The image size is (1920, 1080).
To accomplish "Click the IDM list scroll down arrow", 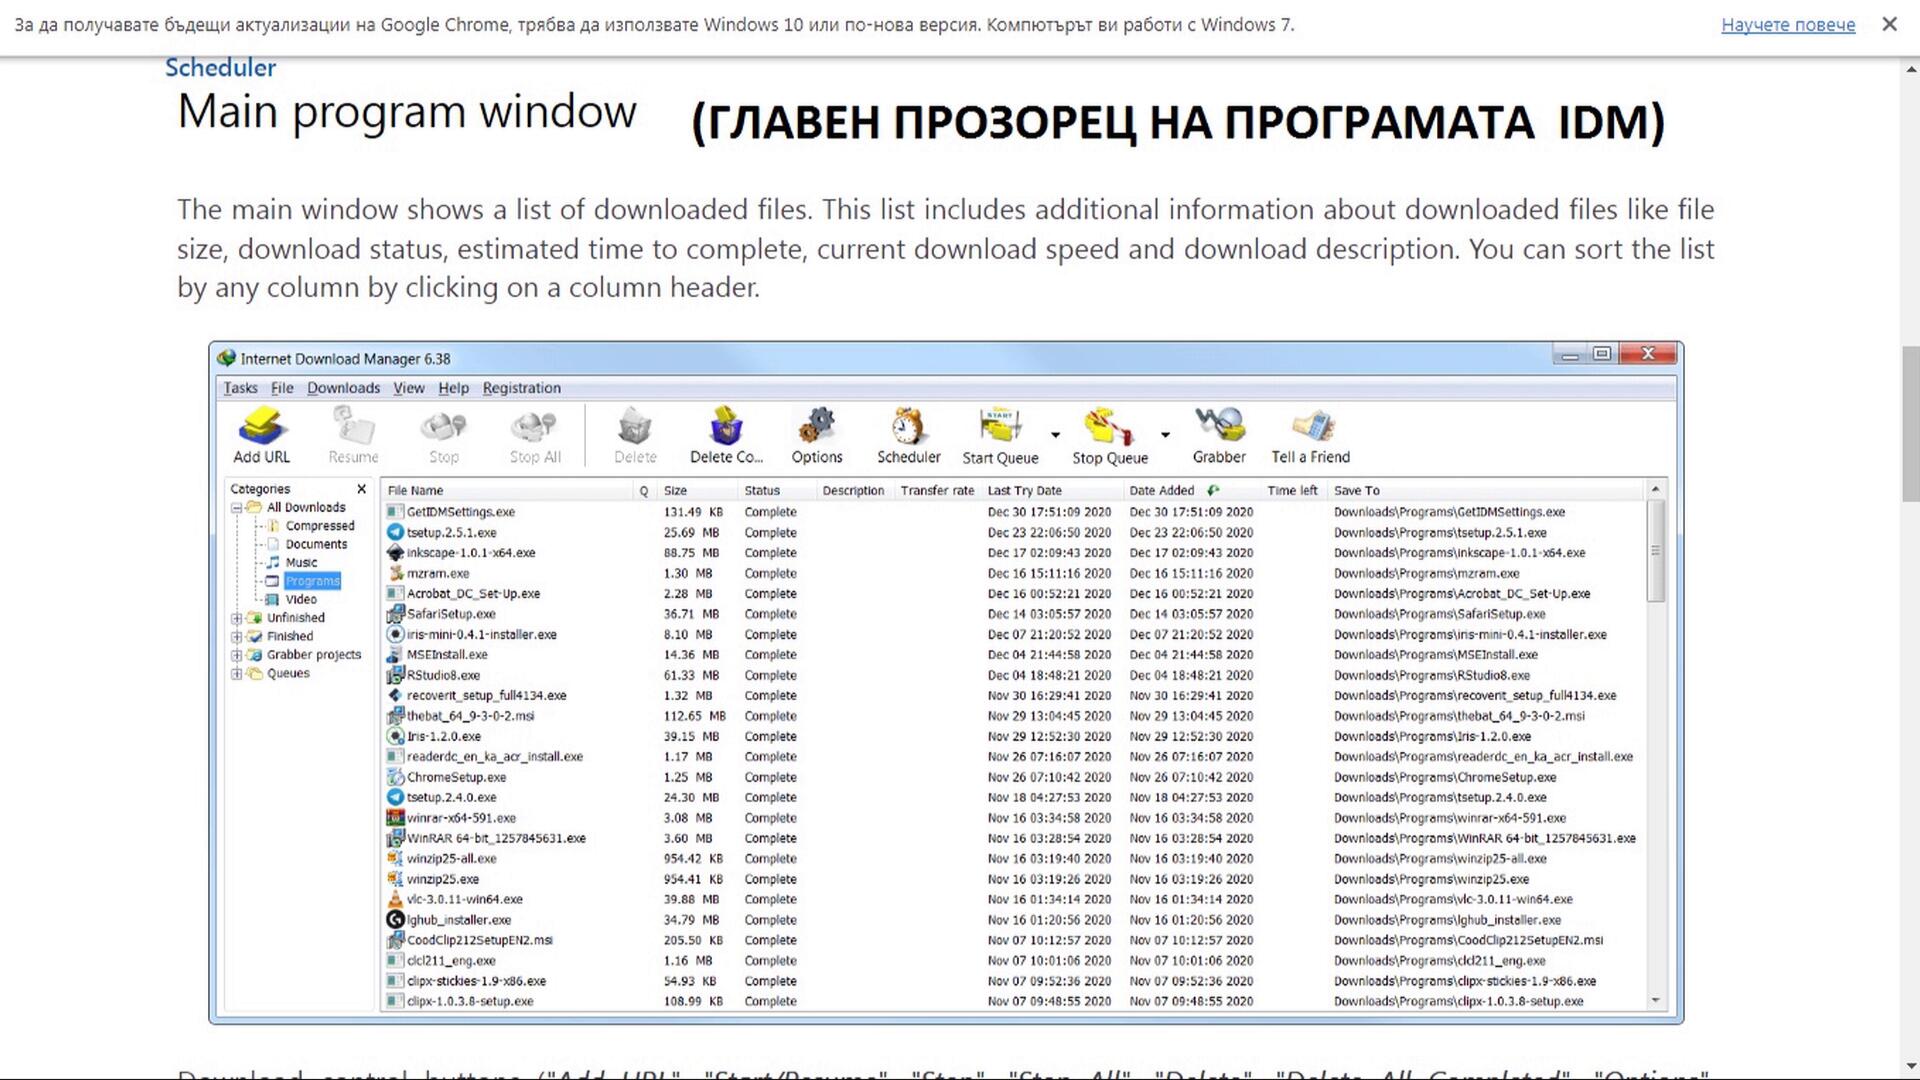I will [x=1656, y=1000].
